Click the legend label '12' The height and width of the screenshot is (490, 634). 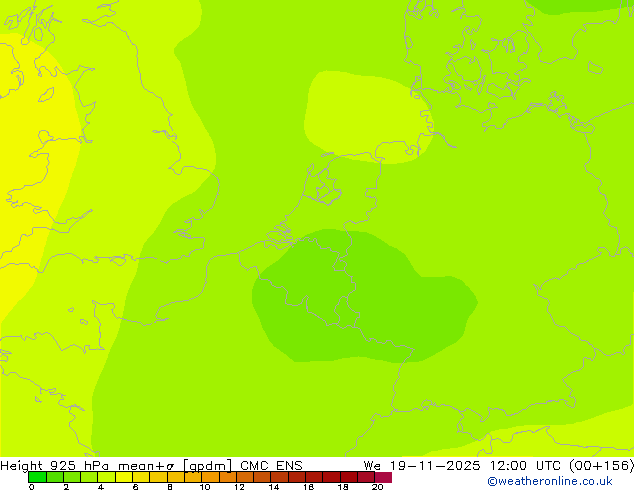(239, 487)
